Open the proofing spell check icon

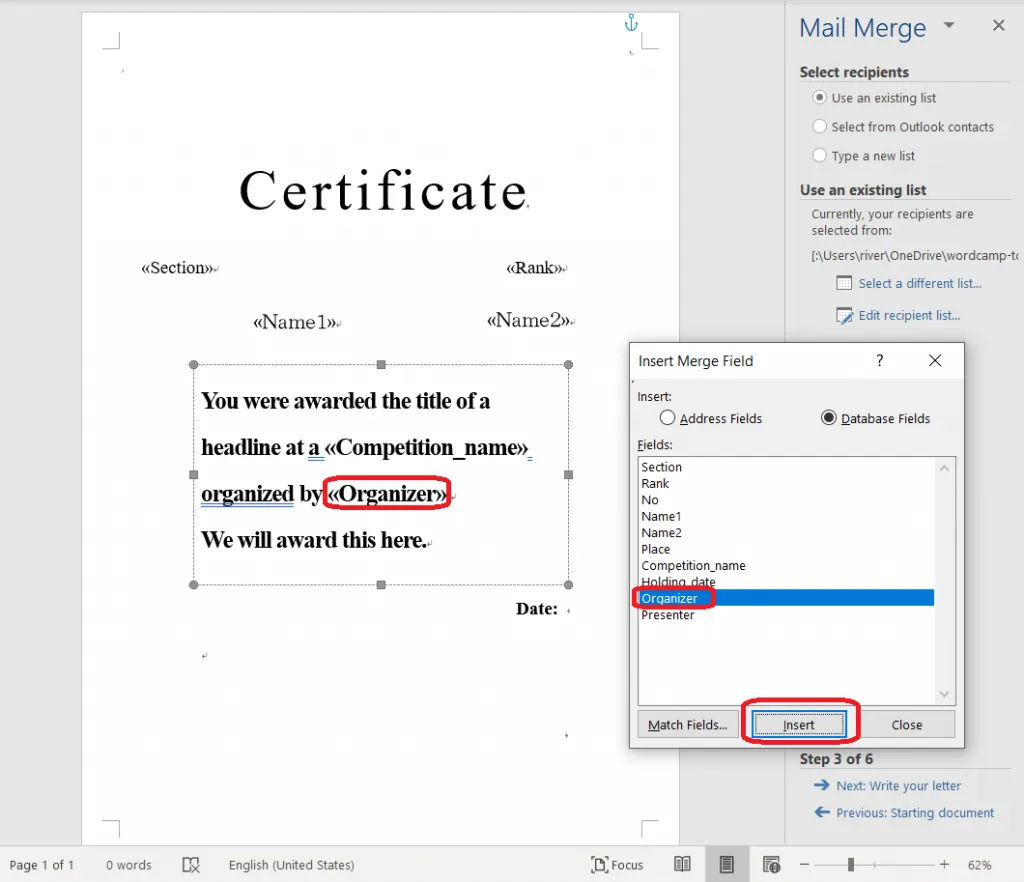pyautogui.click(x=191, y=865)
